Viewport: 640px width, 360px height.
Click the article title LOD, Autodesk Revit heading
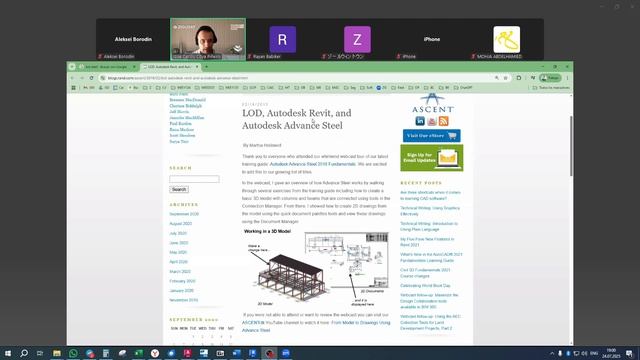click(297, 119)
